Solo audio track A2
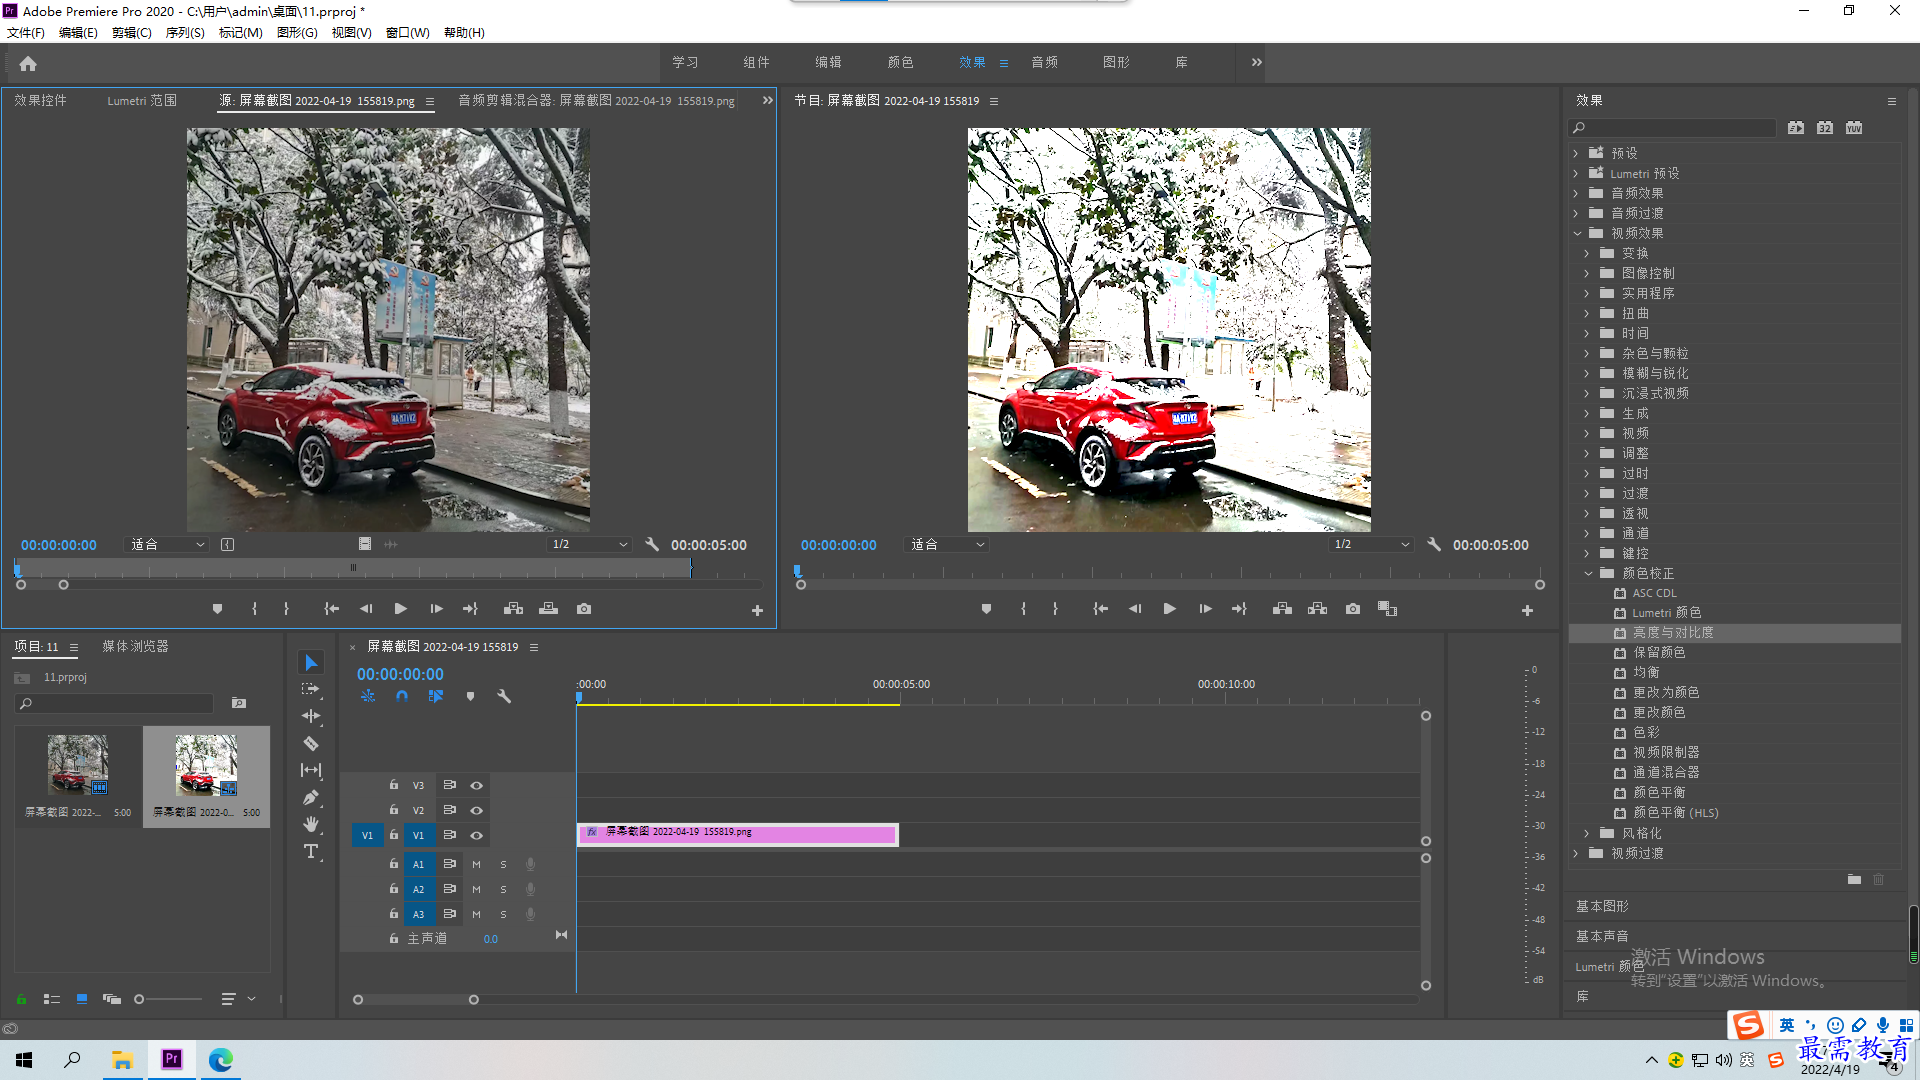Image resolution: width=1920 pixels, height=1080 pixels. tap(503, 889)
